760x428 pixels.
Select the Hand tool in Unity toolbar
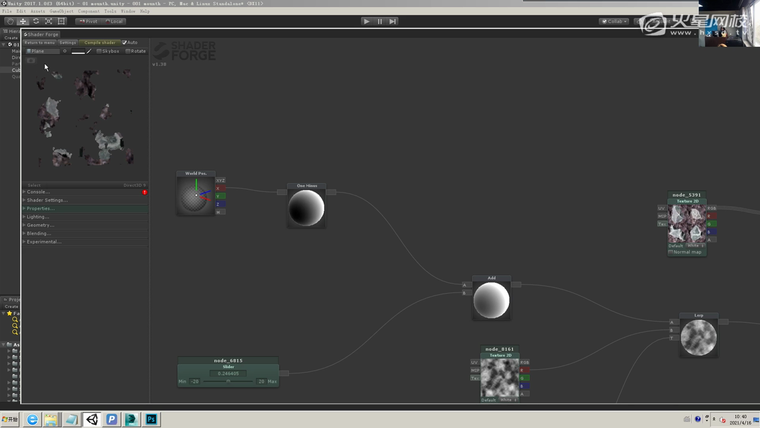pos(11,20)
